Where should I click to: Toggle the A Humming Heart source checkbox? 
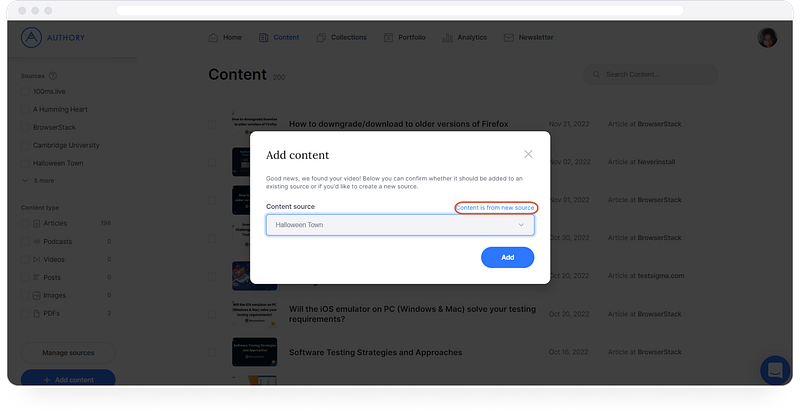coord(24,109)
